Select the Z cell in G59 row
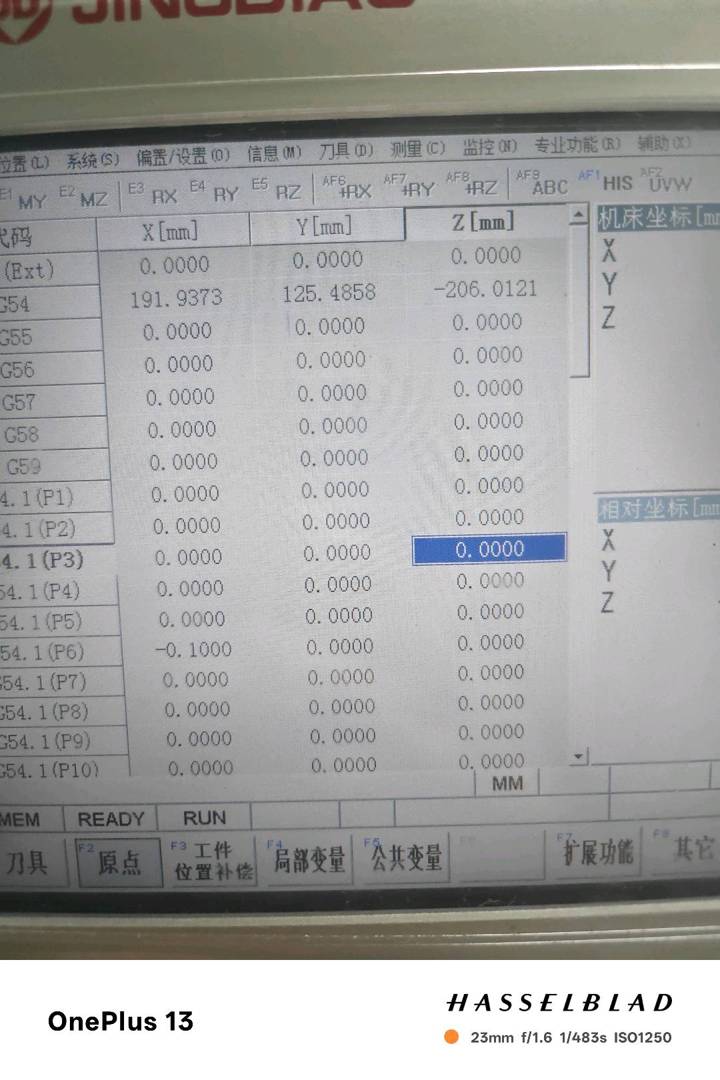Viewport: 720px width, 1080px height. coord(488,453)
